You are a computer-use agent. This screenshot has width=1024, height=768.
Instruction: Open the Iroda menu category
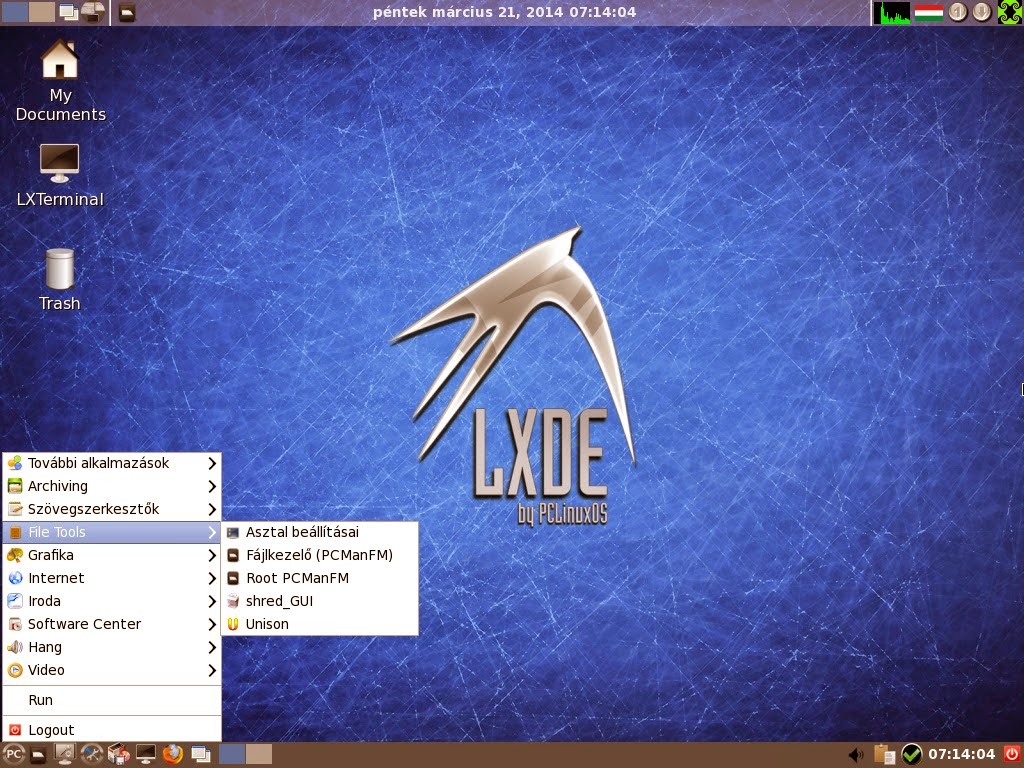[112, 601]
